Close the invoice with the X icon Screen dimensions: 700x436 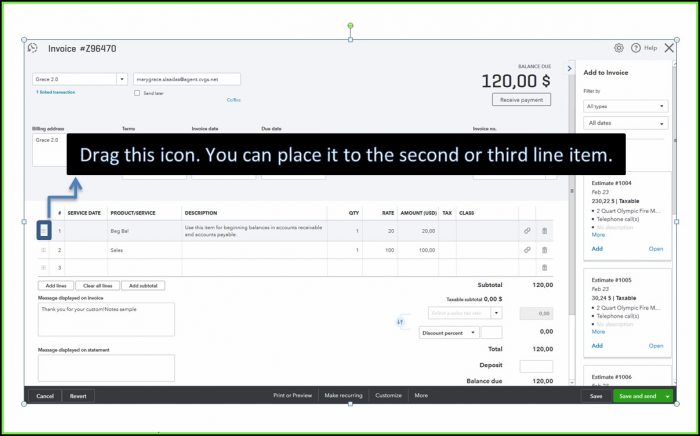point(669,48)
